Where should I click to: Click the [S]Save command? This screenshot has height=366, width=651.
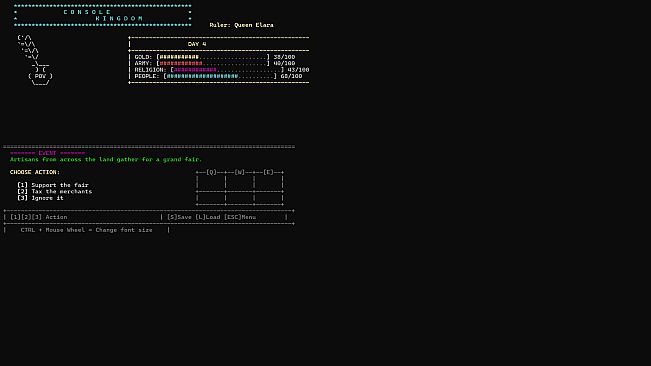[179, 217]
